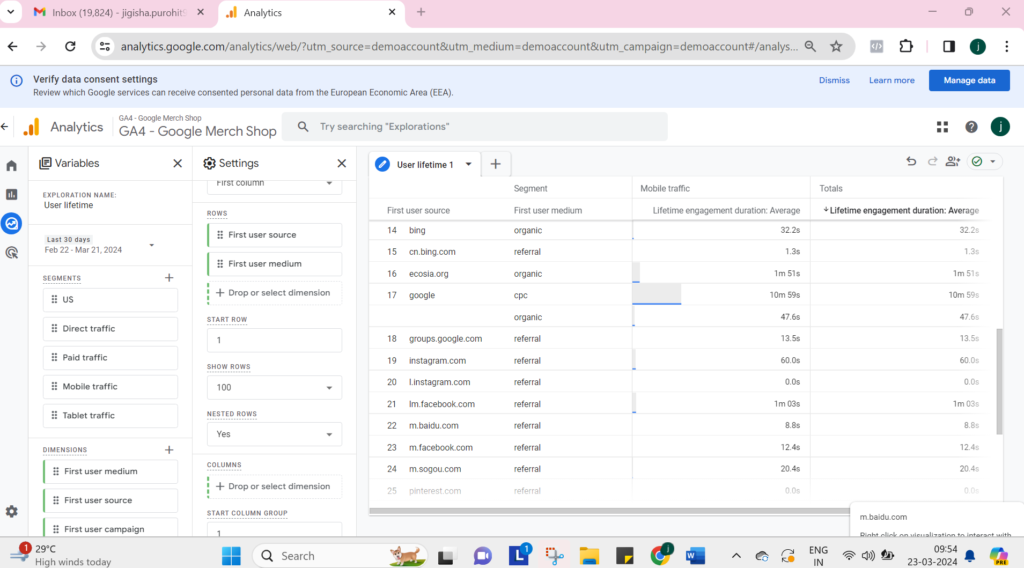
Task: Open the Advertising icon in sidebar
Action: (12, 253)
